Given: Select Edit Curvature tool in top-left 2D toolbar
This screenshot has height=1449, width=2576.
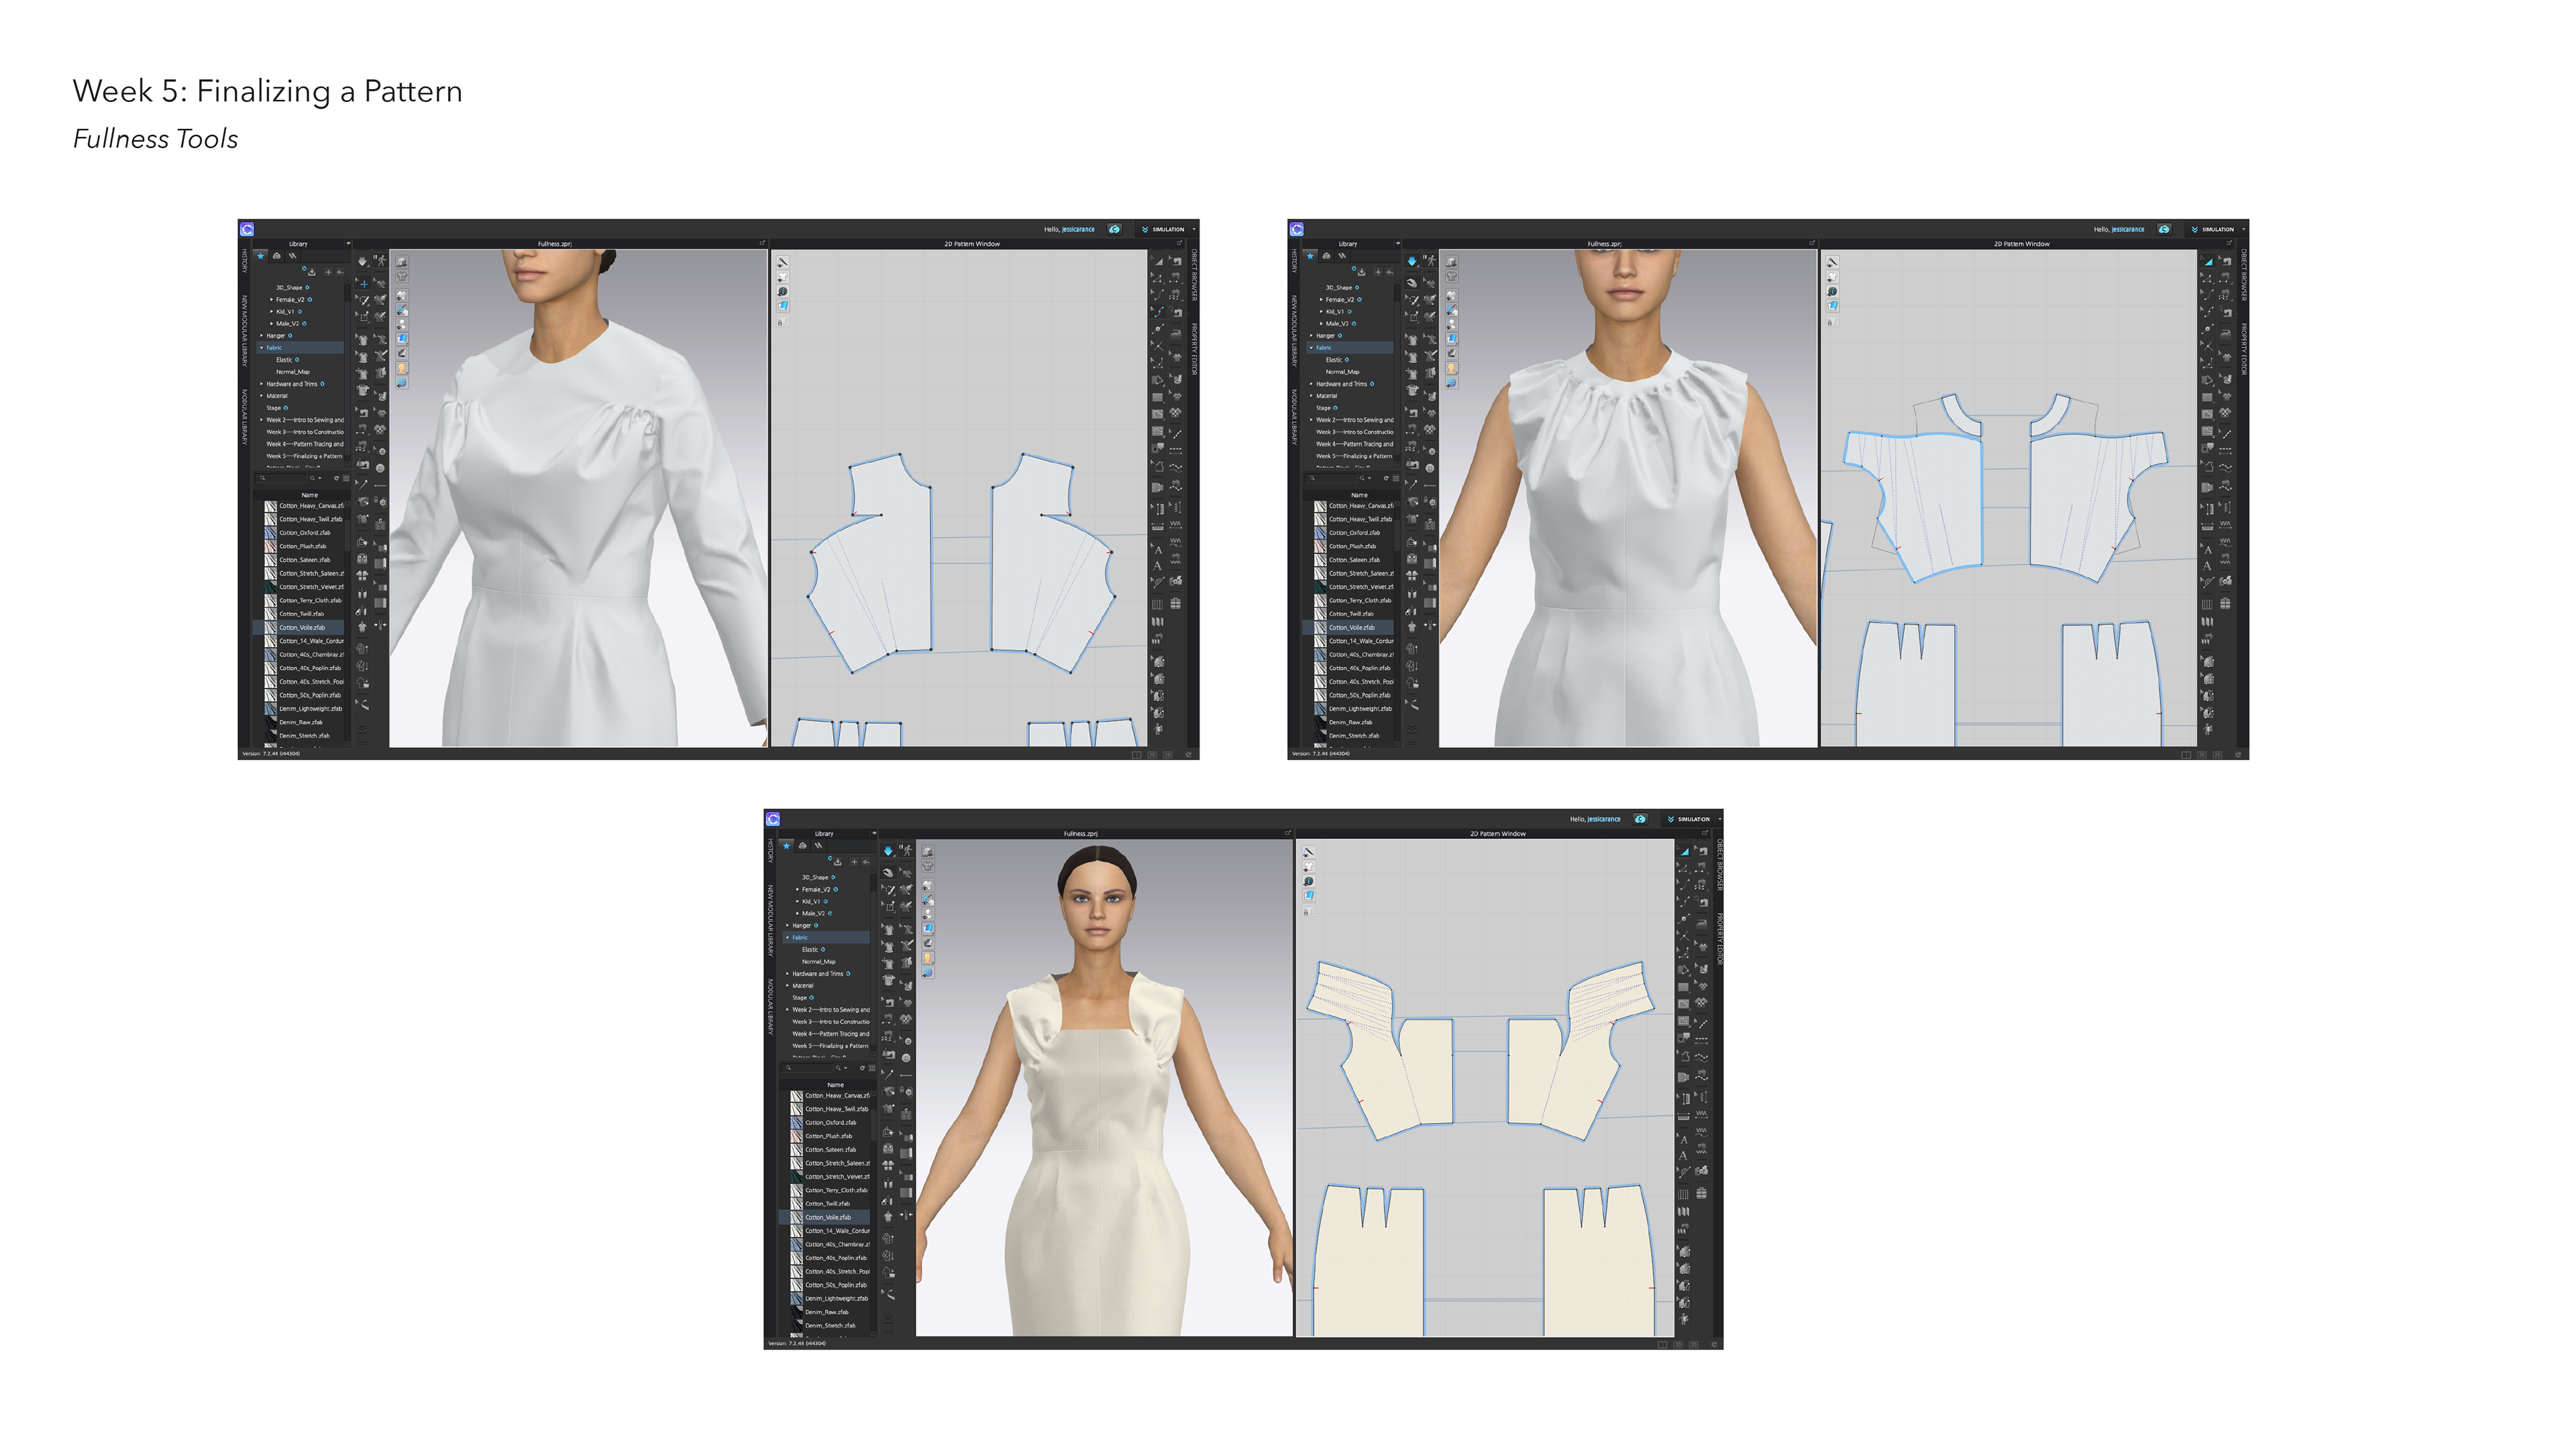Looking at the screenshot, I should pyautogui.click(x=1158, y=295).
